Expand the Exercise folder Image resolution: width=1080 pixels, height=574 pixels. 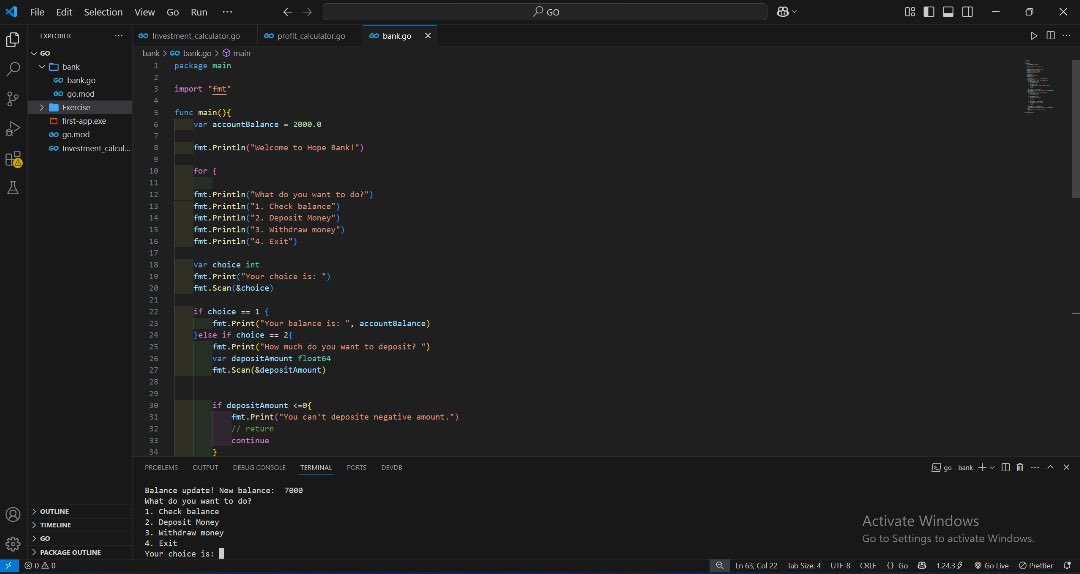click(43, 107)
